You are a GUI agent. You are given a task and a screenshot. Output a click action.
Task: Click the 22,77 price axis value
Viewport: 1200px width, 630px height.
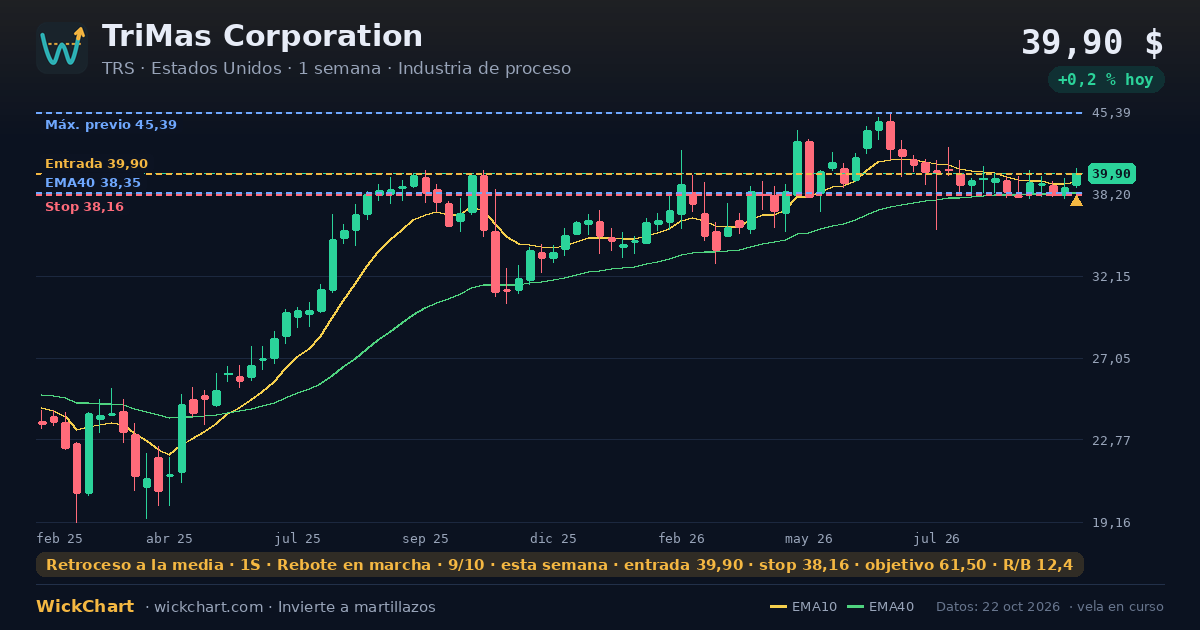tap(1111, 440)
